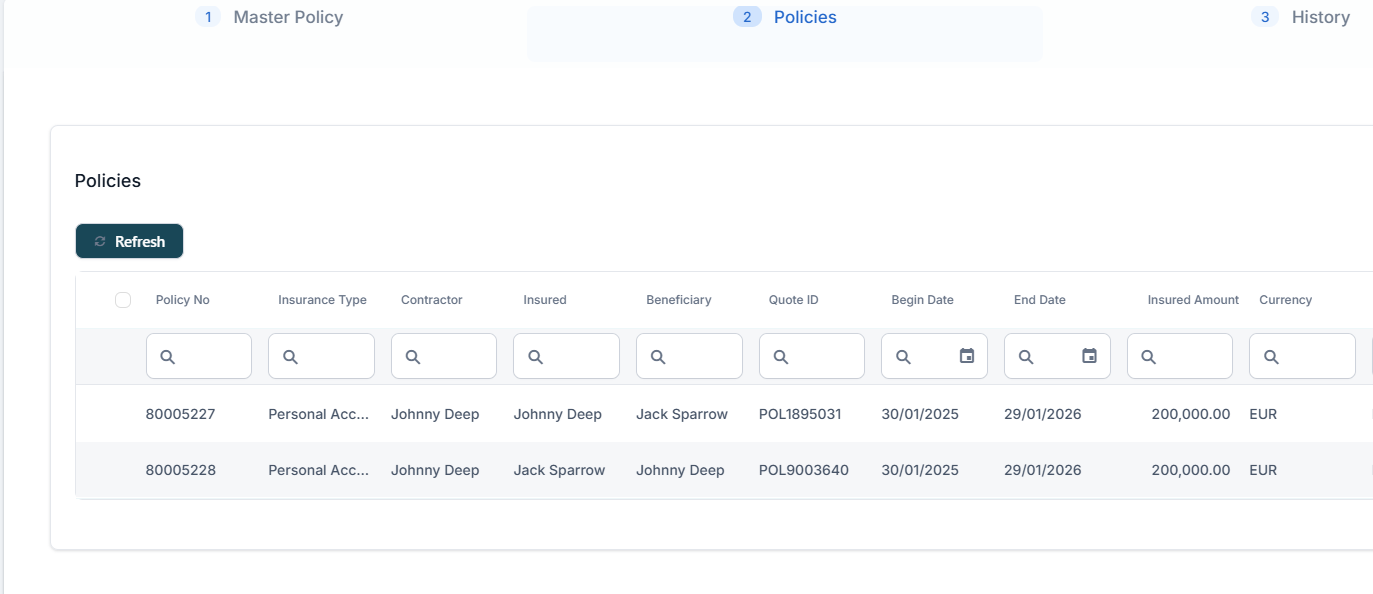This screenshot has height=594, width=1373.
Task: Click the search icon in Insurance Type filter
Action: [x=290, y=357]
